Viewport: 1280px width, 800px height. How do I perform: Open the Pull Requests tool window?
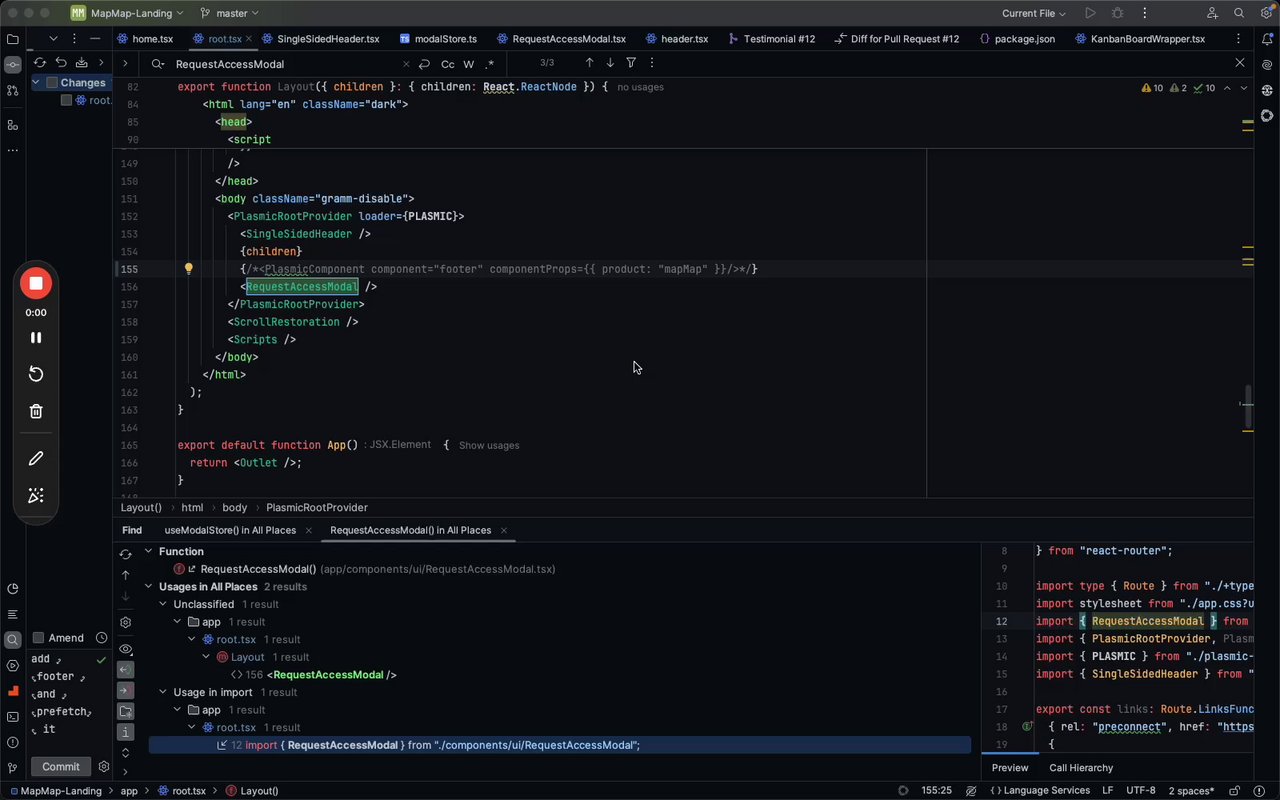[13, 90]
